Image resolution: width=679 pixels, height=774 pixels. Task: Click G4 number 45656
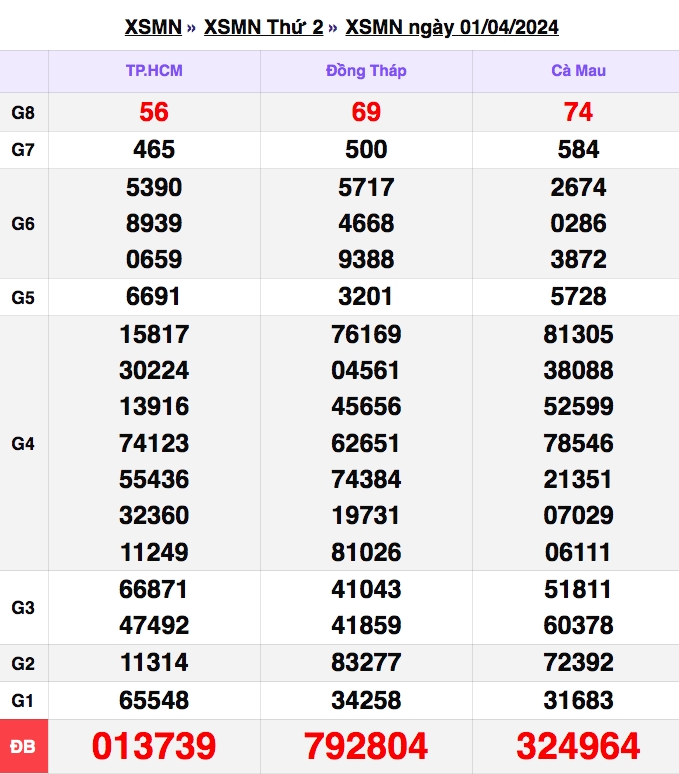[366, 407]
